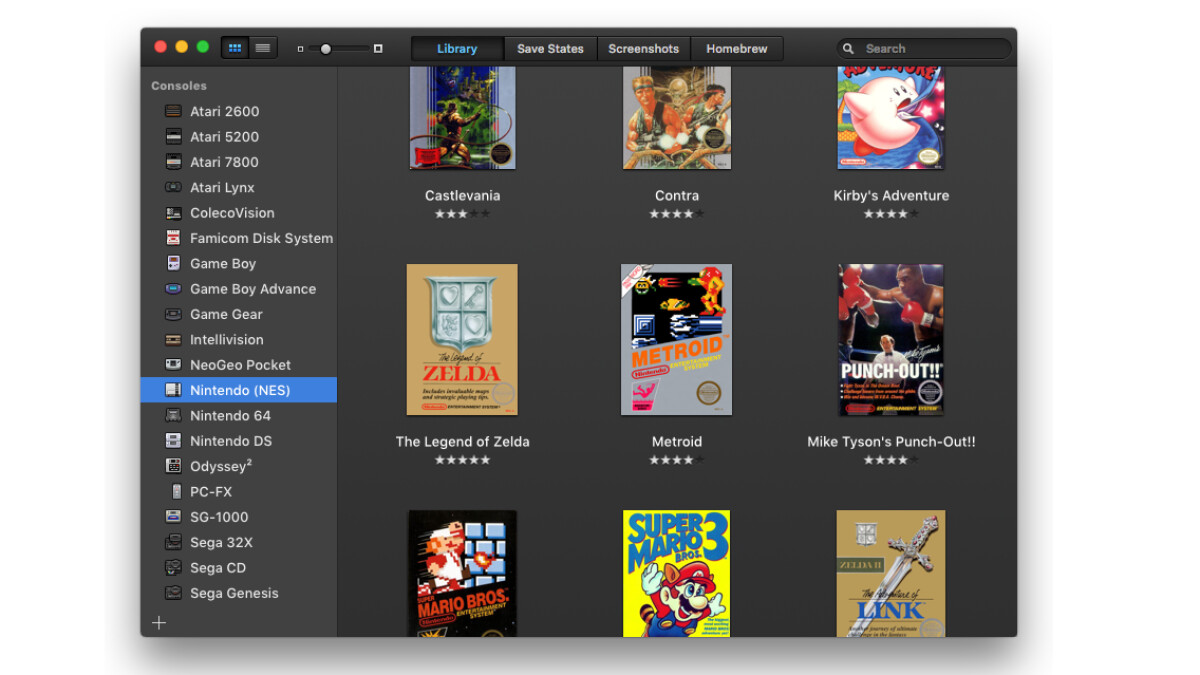Focus the Search input field
This screenshot has height=675, width=1200.
[925, 48]
